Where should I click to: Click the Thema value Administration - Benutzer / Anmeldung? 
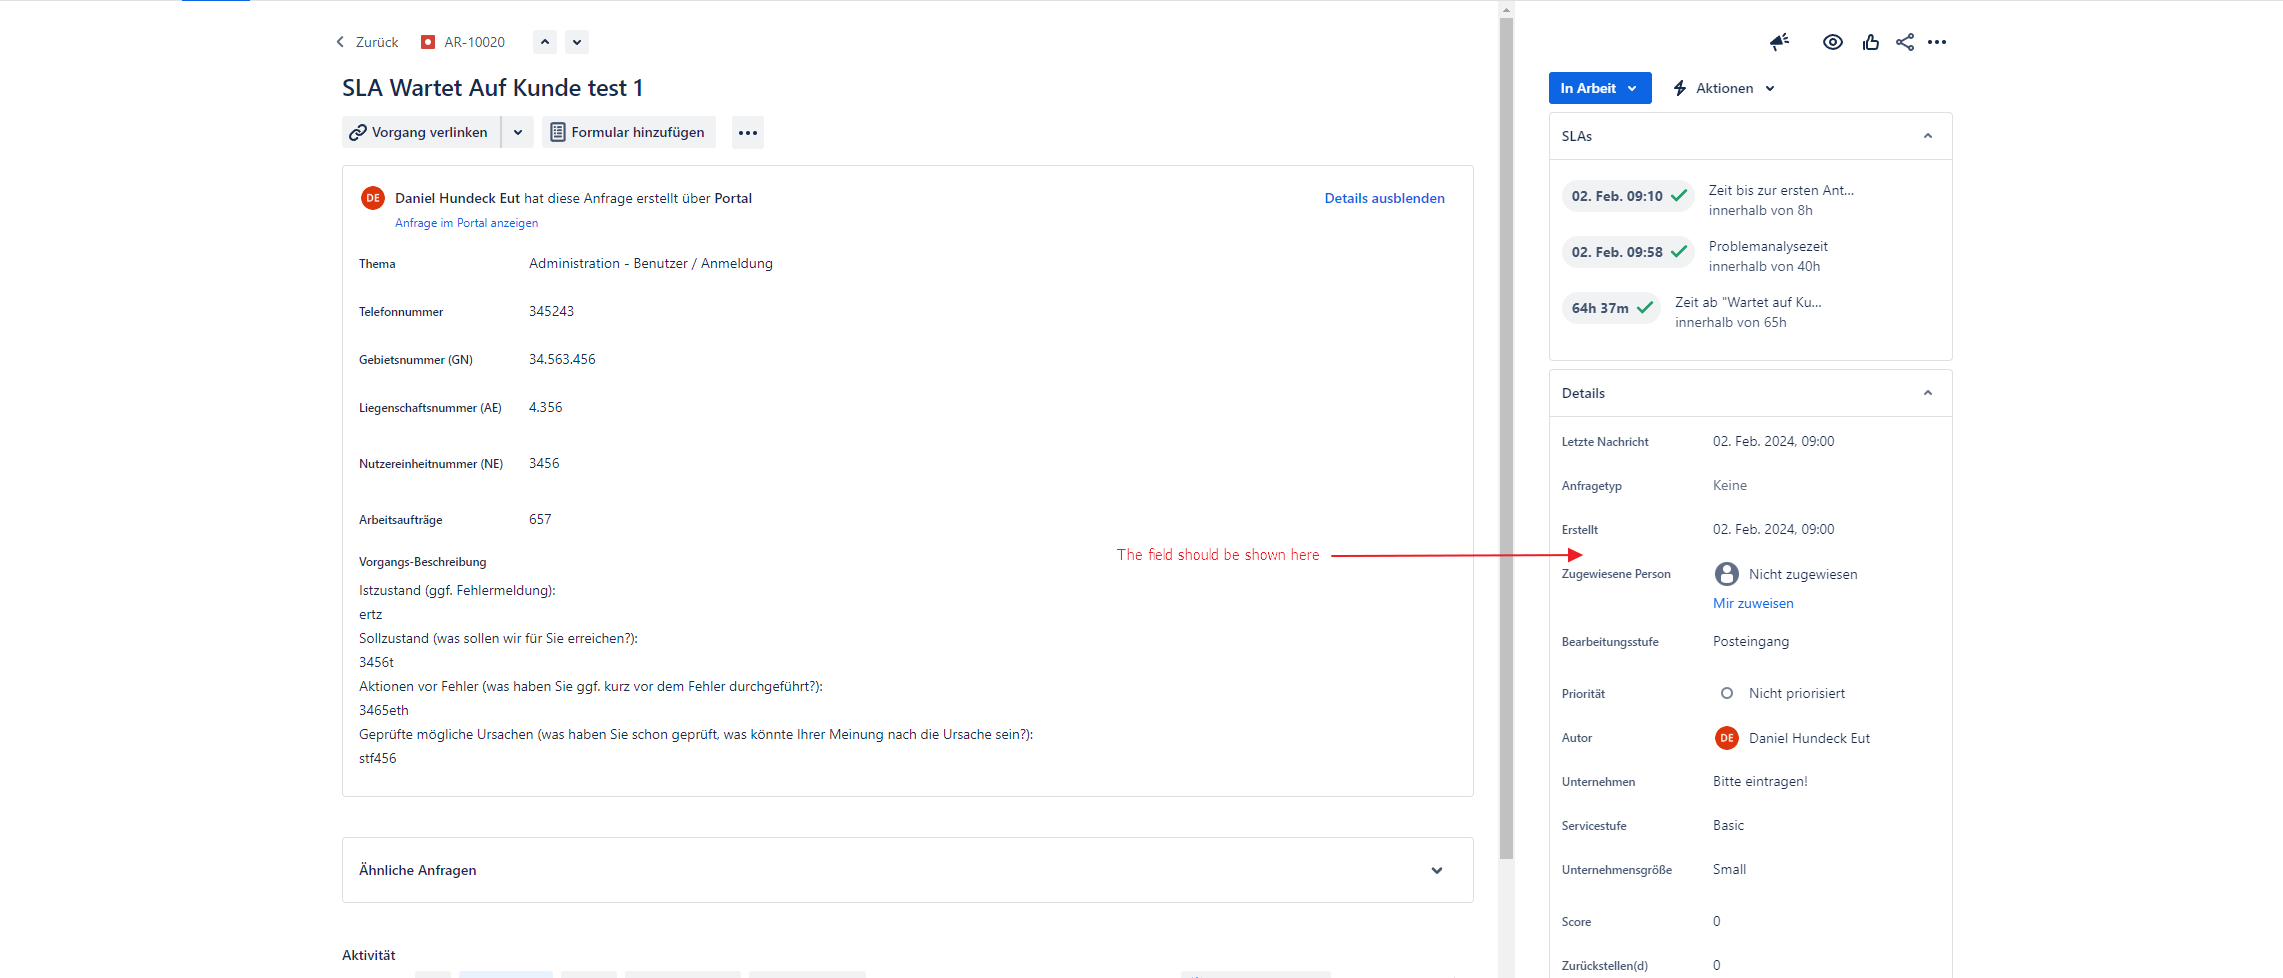pos(651,263)
